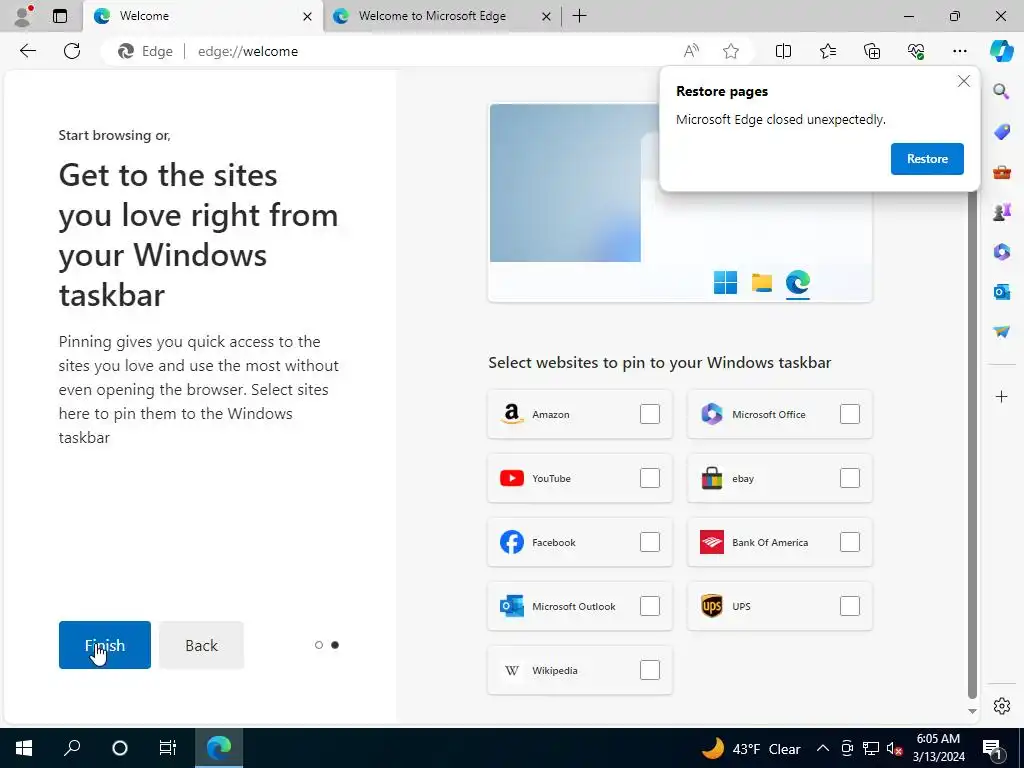Click the YouTube logo in list
The width and height of the screenshot is (1024, 768).
[512, 478]
